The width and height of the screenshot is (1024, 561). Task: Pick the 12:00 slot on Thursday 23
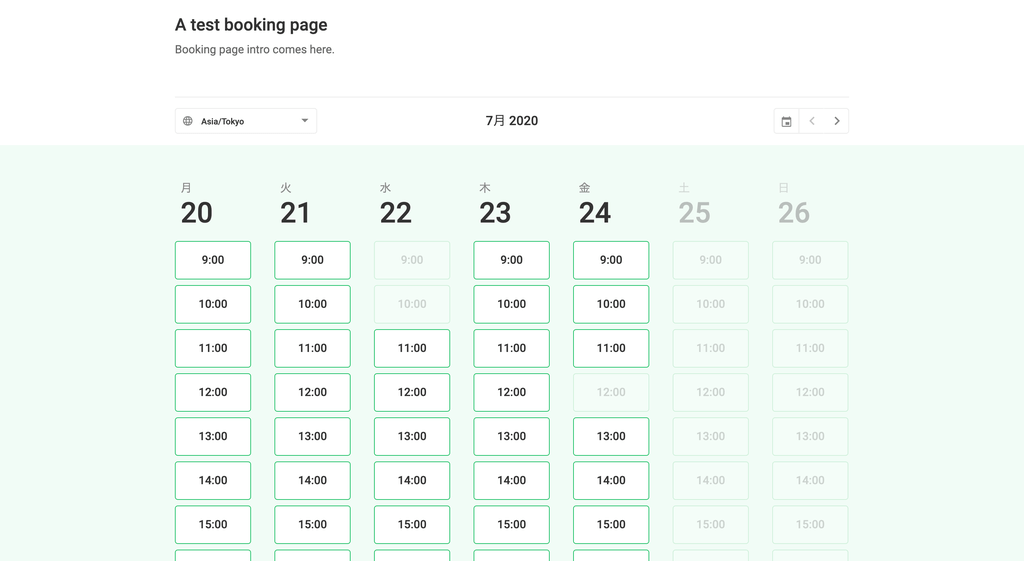pos(511,393)
